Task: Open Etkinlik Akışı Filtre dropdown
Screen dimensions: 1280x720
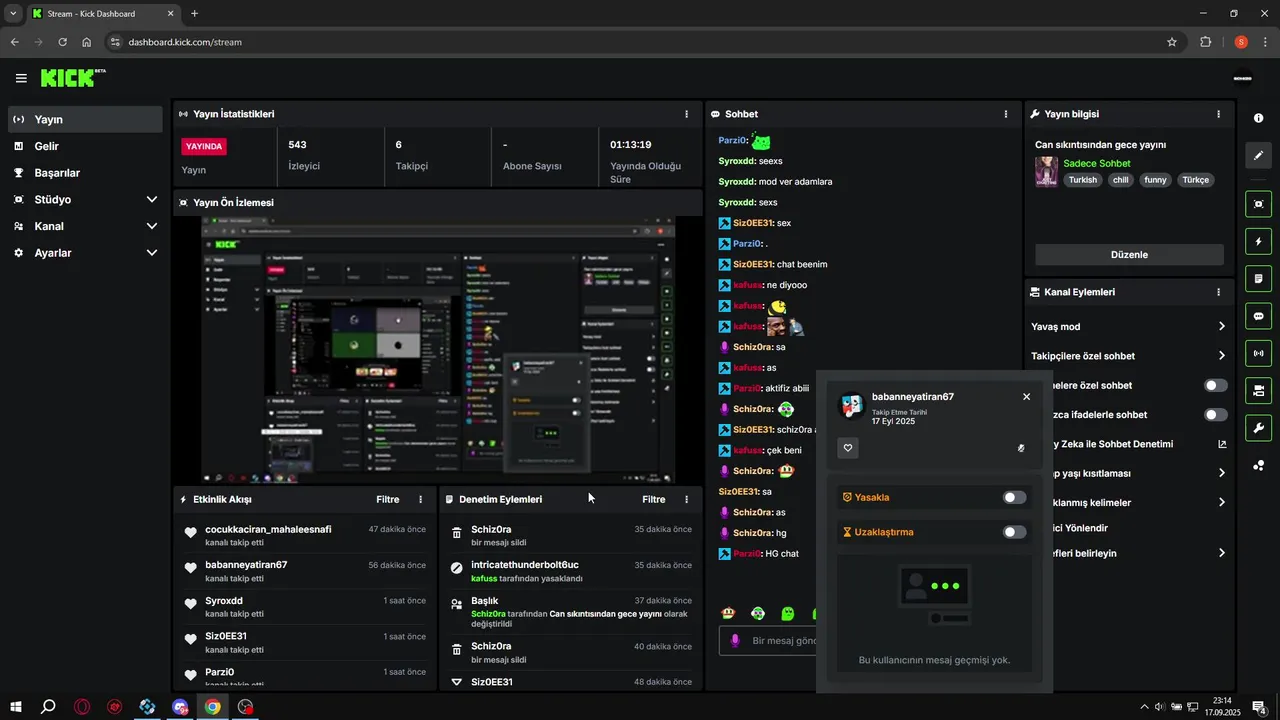Action: pos(387,499)
